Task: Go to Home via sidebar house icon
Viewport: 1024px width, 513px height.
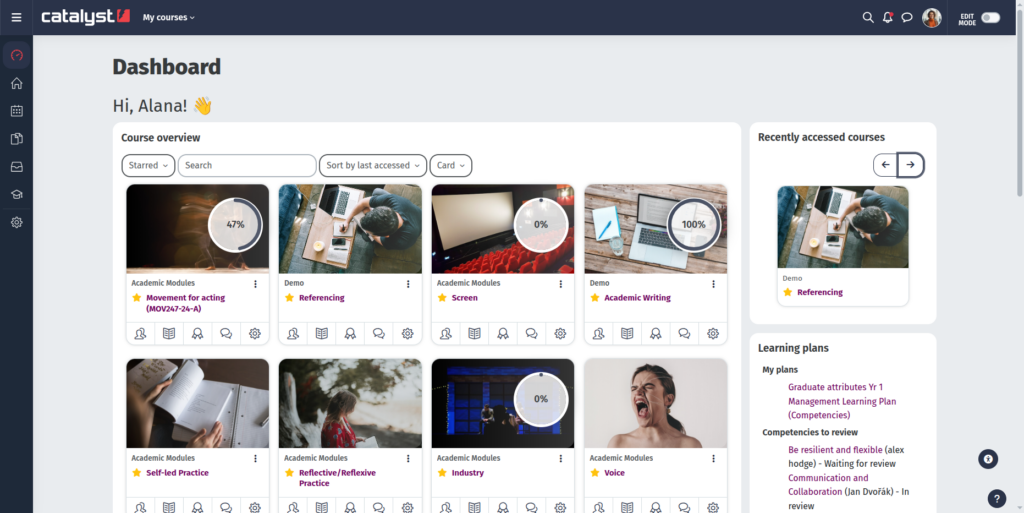Action: tap(16, 83)
